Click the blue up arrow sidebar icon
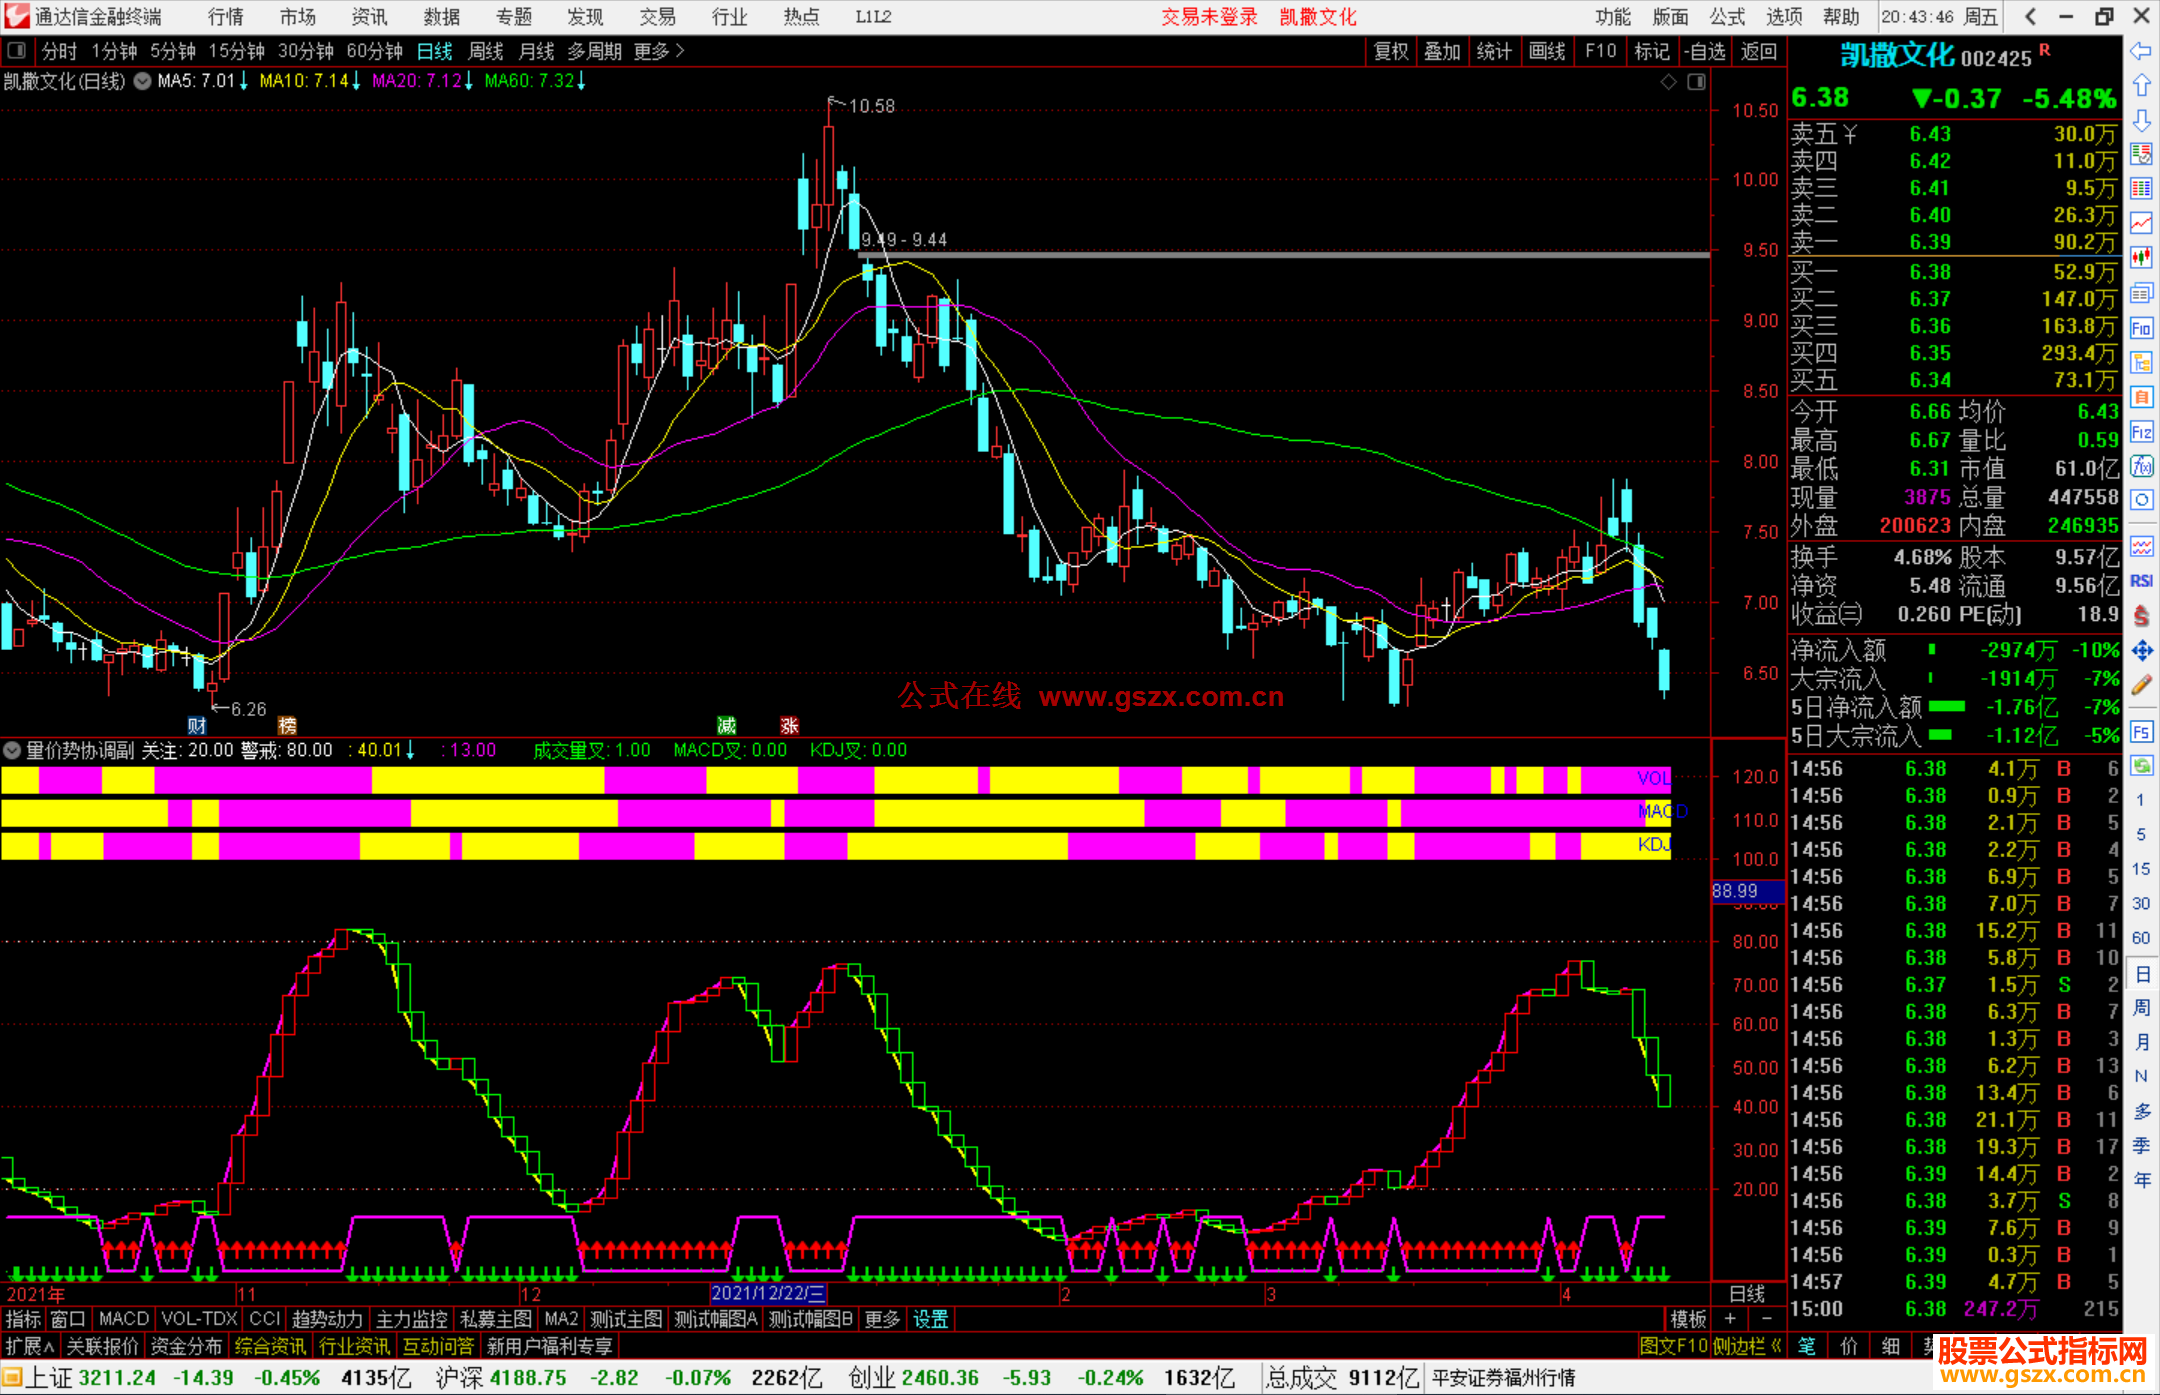Viewport: 2160px width, 1395px height. 2141,86
